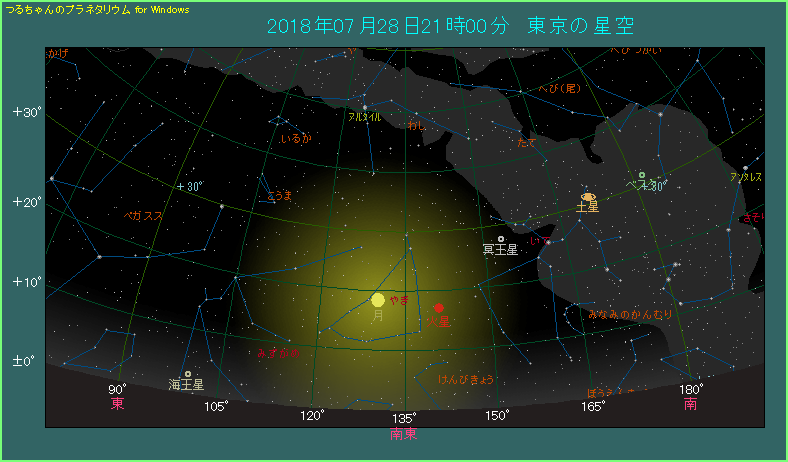Select the みなみのかんむり constellation label
The width and height of the screenshot is (788, 462).
(x=630, y=314)
